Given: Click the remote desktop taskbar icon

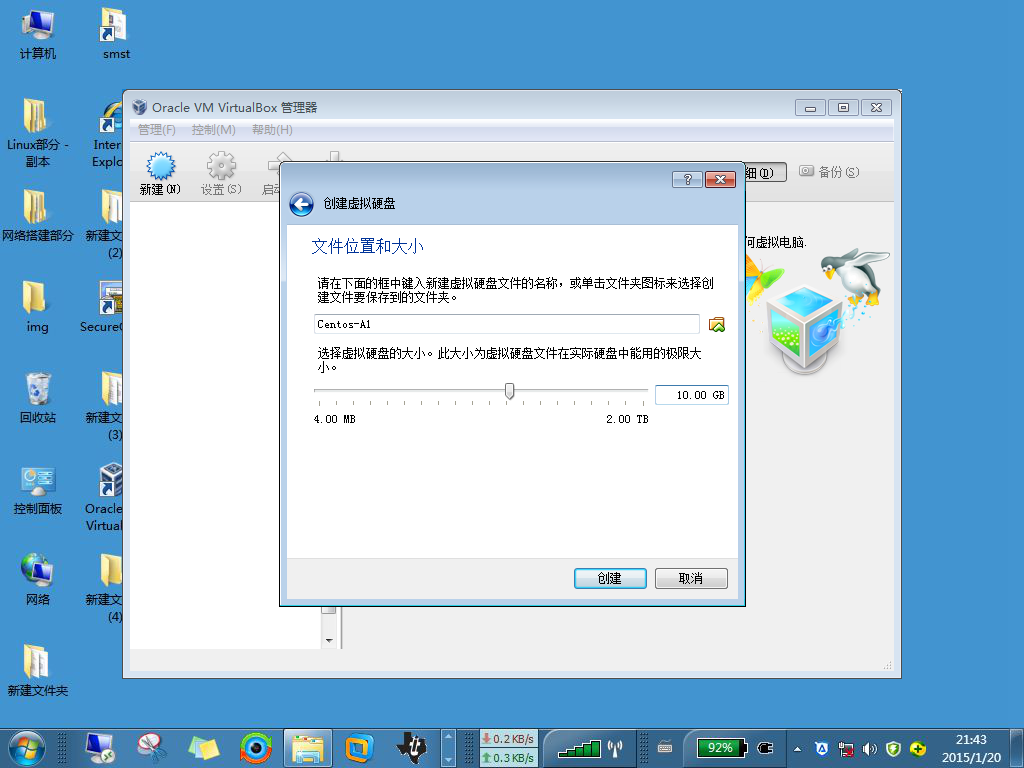Looking at the screenshot, I should point(100,748).
